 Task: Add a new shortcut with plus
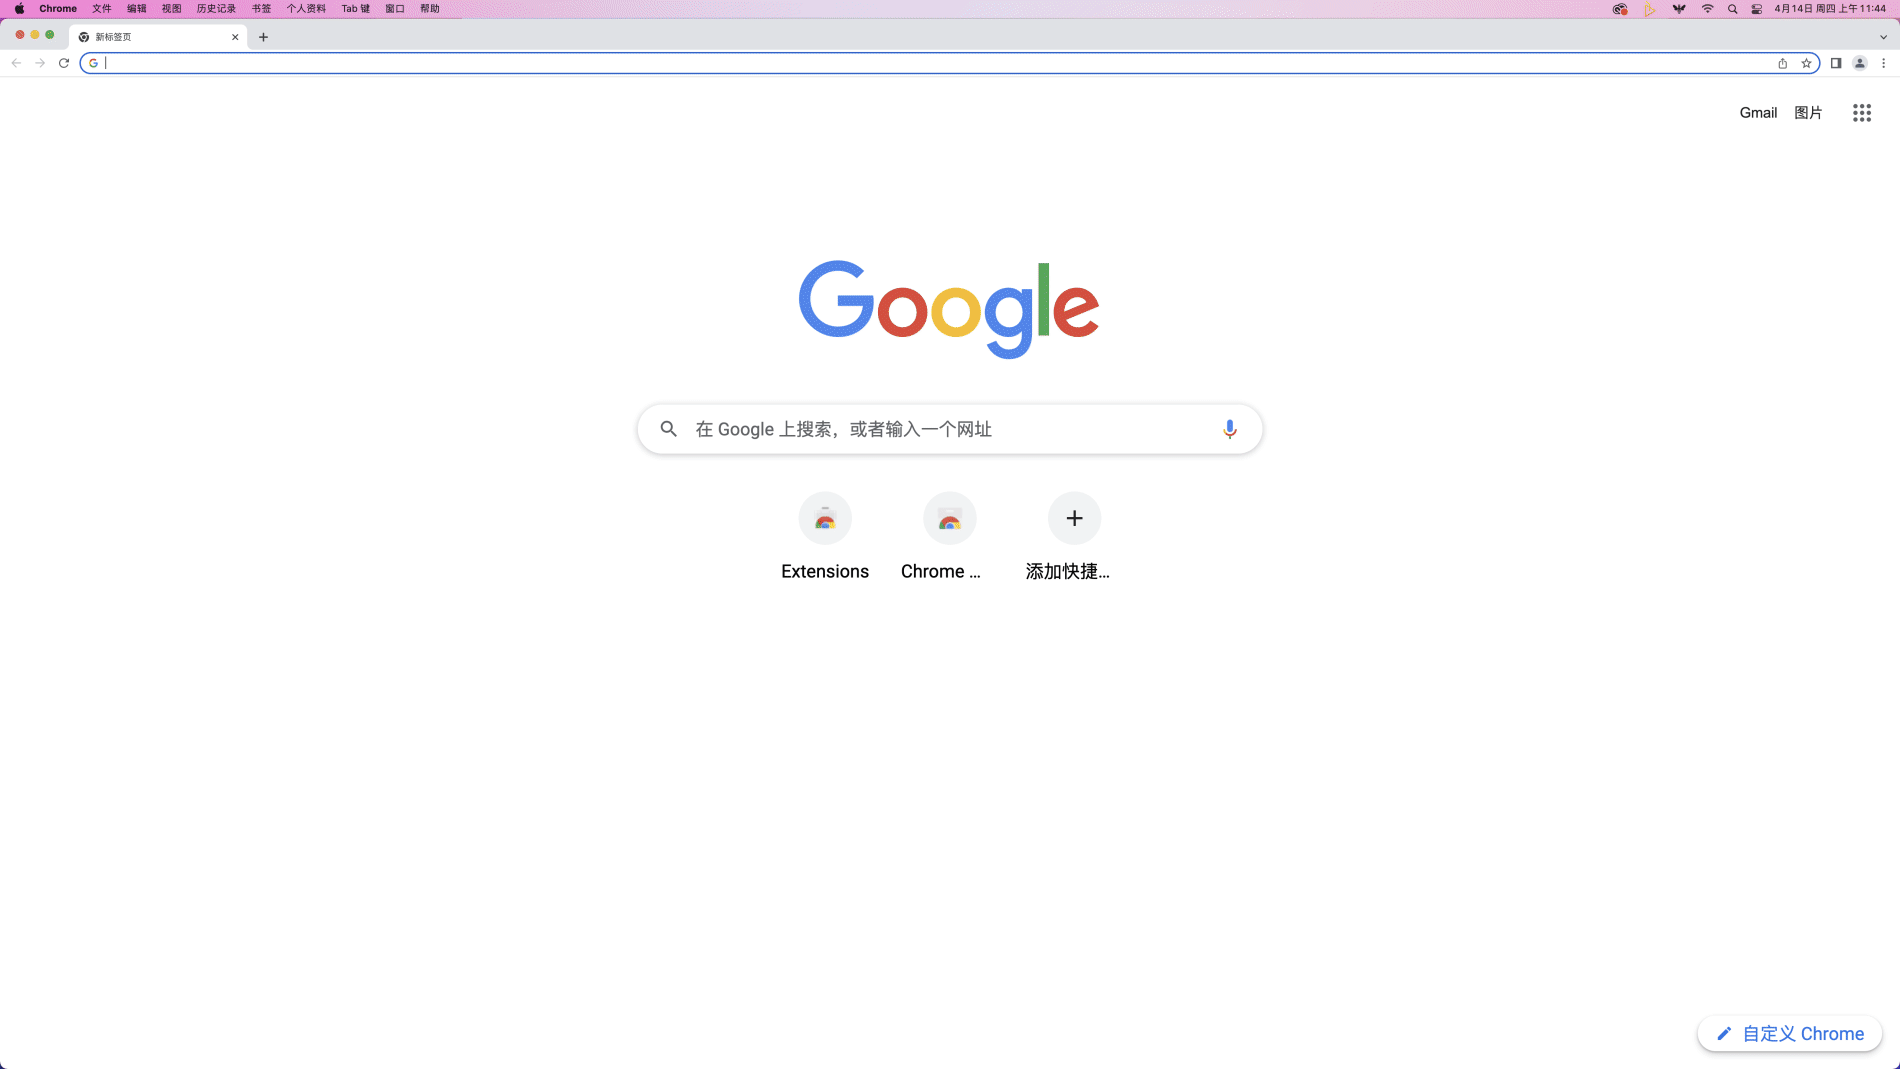pos(1074,537)
